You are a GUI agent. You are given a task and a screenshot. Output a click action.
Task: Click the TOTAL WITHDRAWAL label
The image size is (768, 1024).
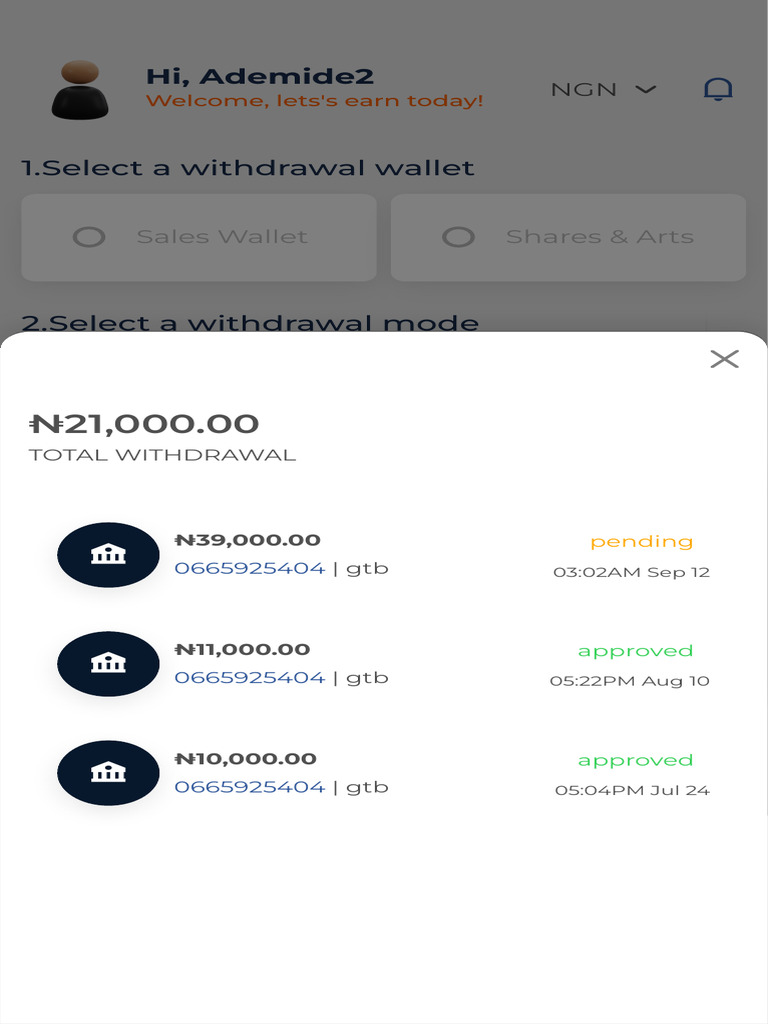coord(163,455)
